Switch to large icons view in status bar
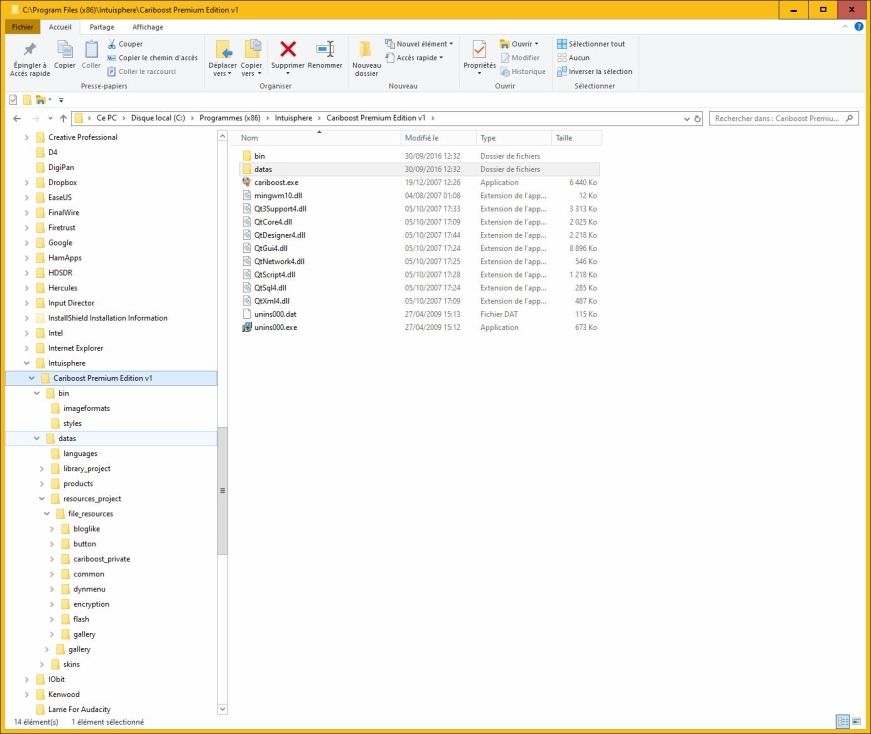This screenshot has width=871, height=734. pyautogui.click(x=856, y=722)
